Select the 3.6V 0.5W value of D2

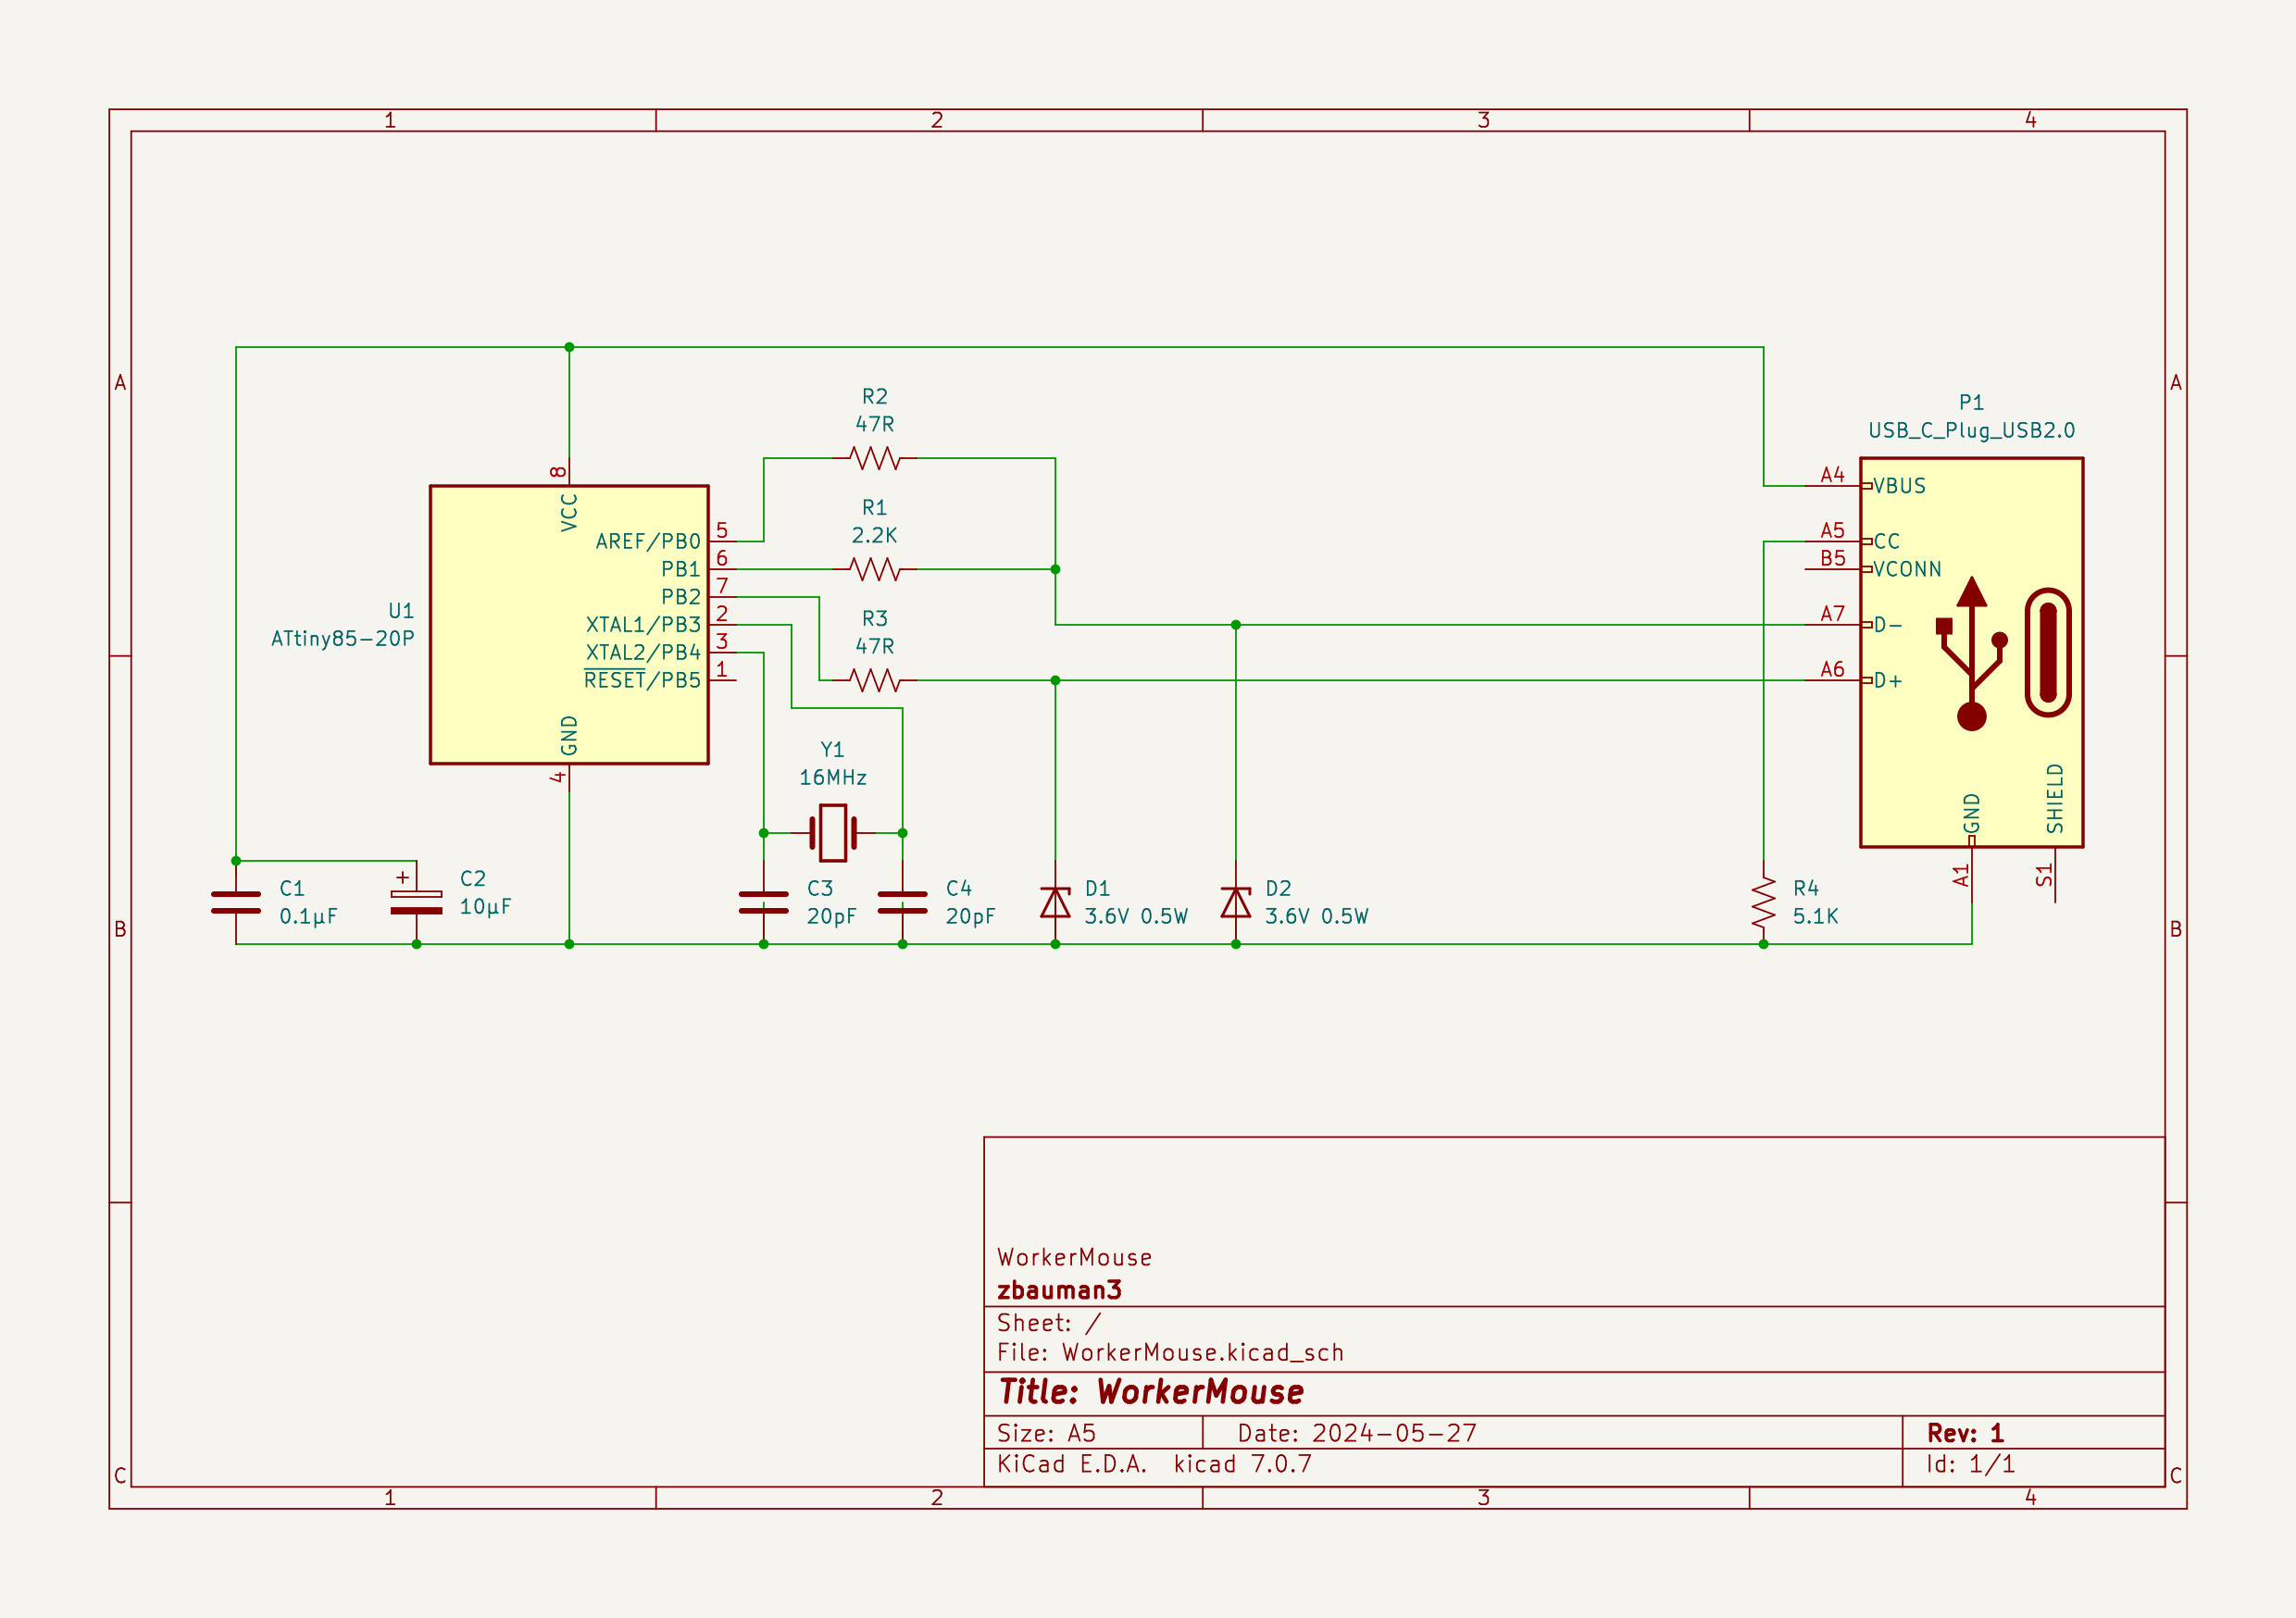click(x=1316, y=916)
